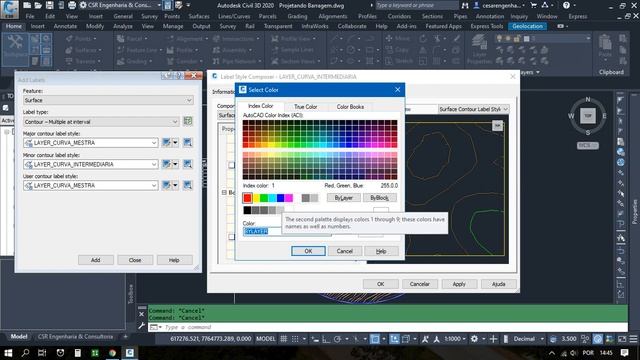Click the Color text field showing BYLAYER
This screenshot has width=640, height=360.
click(287, 231)
